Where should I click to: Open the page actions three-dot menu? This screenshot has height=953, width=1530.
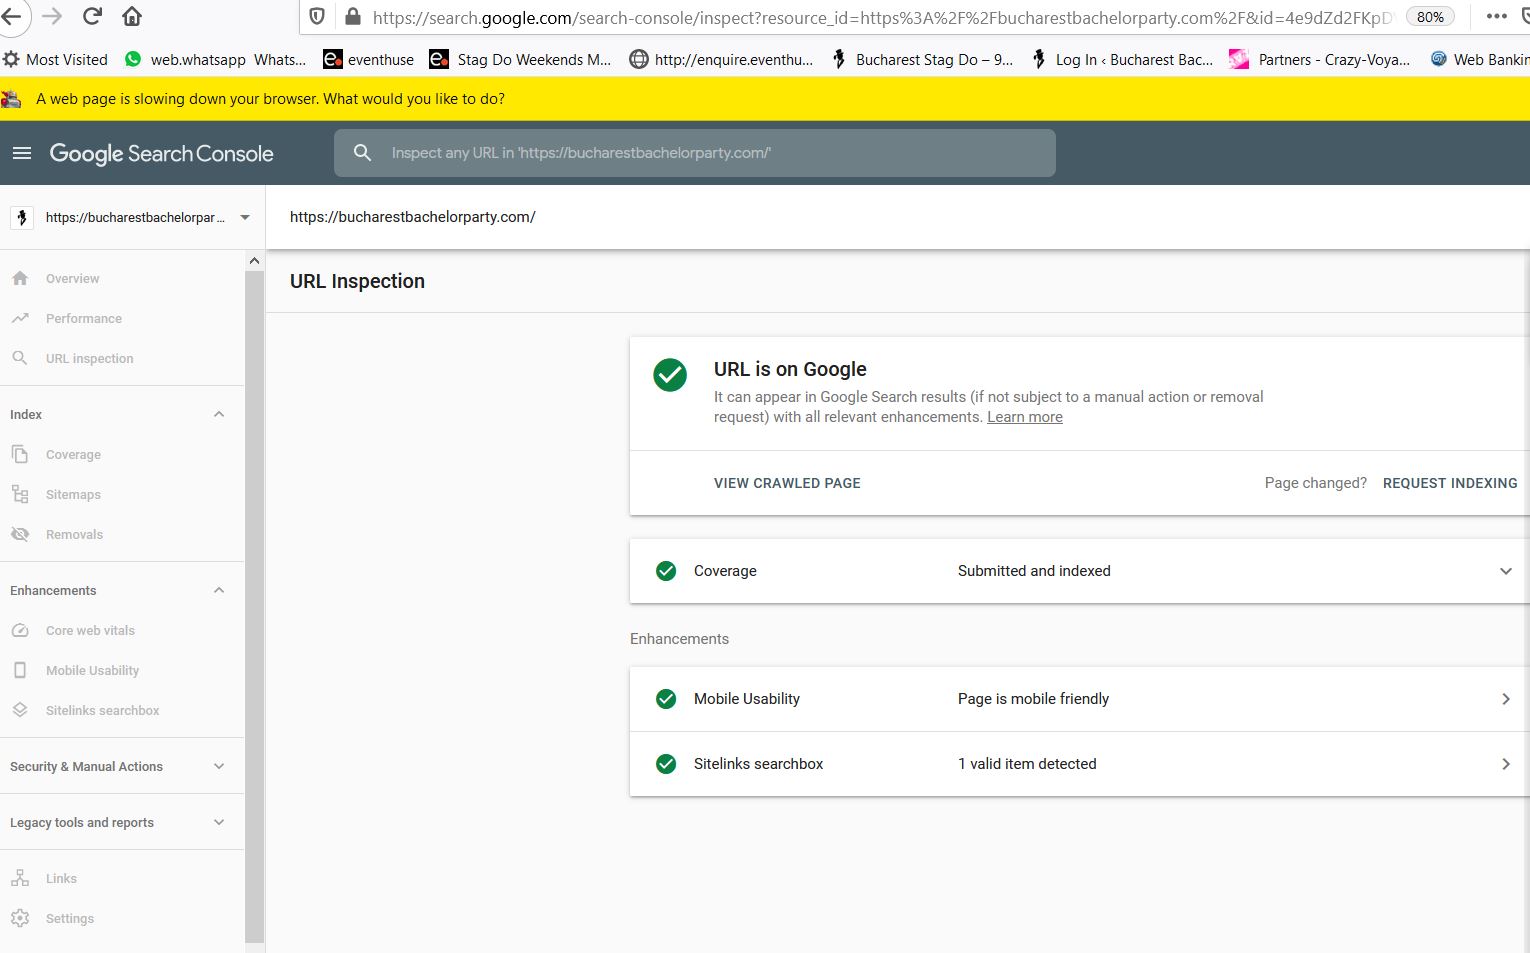(1496, 16)
